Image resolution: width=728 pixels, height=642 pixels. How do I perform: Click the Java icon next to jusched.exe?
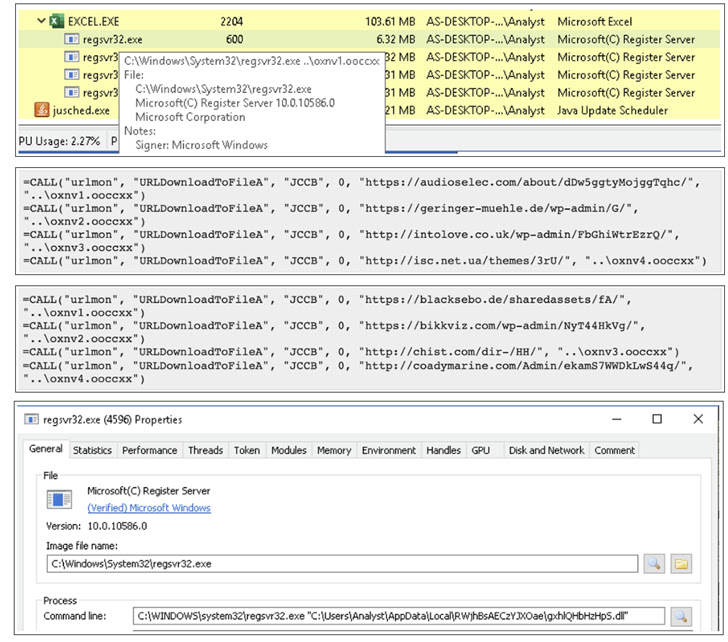click(42, 110)
